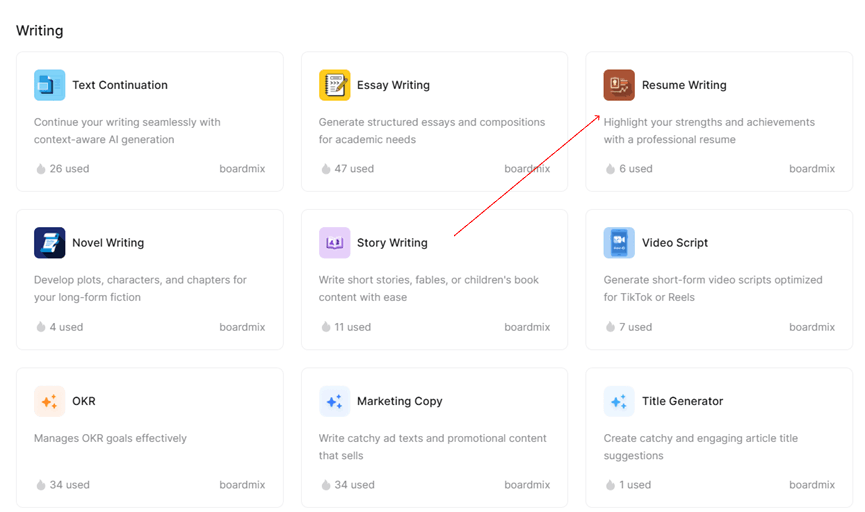Open the Novel Writing title
This screenshot has height=512, width=865.
click(108, 243)
